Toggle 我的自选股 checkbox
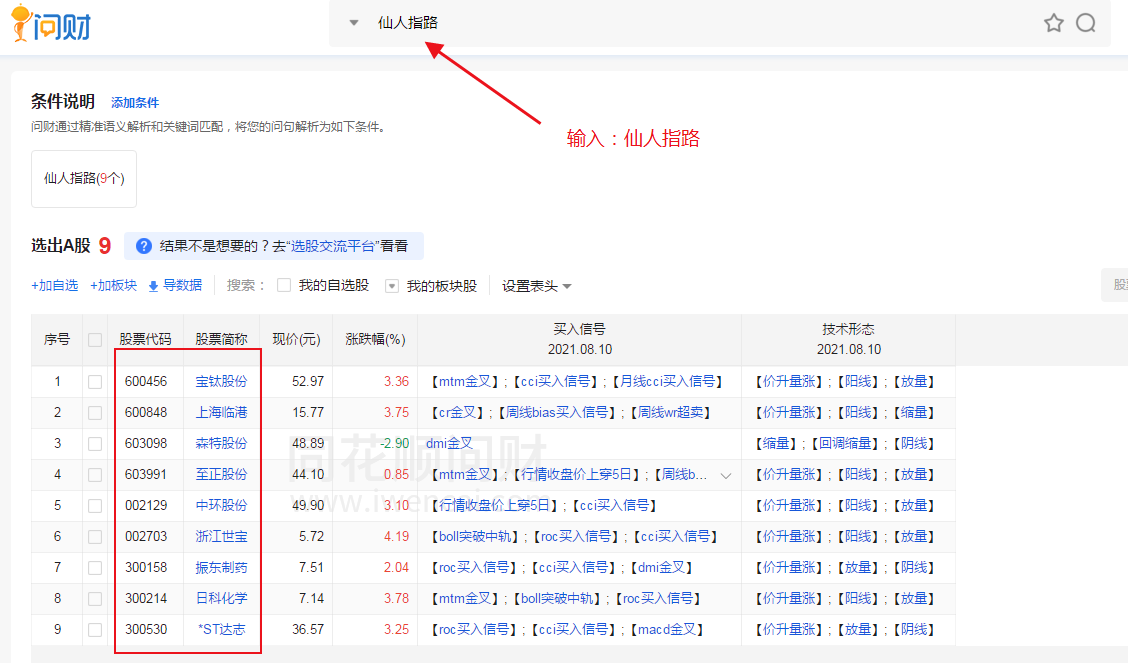The height and width of the screenshot is (663, 1128). [284, 285]
